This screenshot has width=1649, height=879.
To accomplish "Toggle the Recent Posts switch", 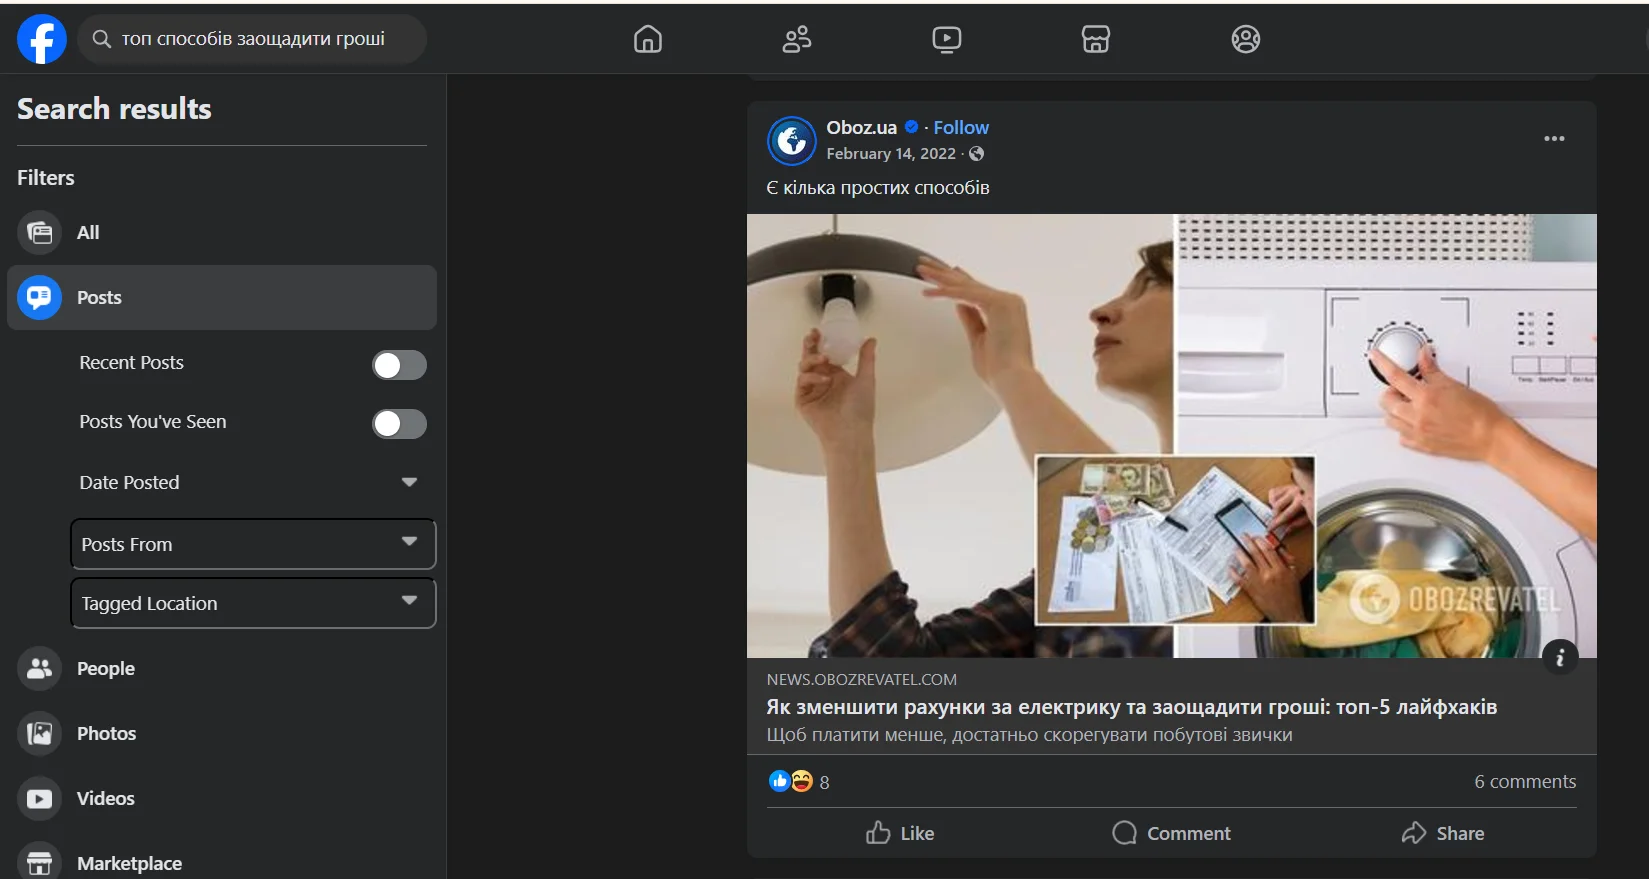I will coord(399,365).
